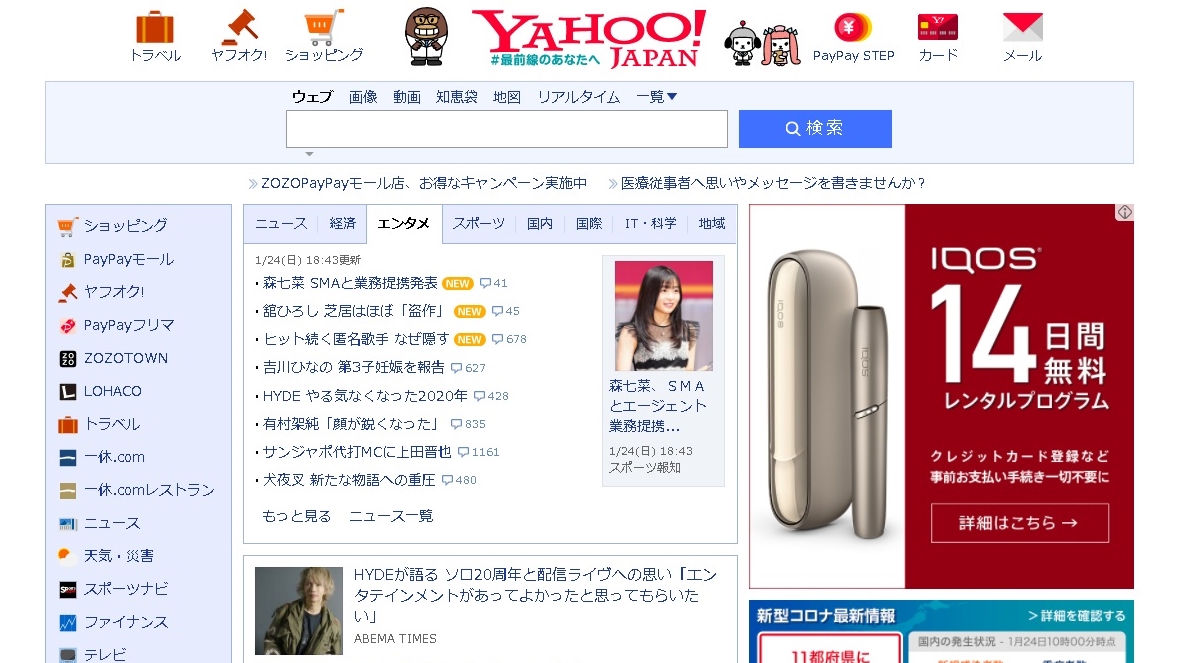Select the 知恵袋 search tab
This screenshot has height=663, width=1179.
(456, 97)
